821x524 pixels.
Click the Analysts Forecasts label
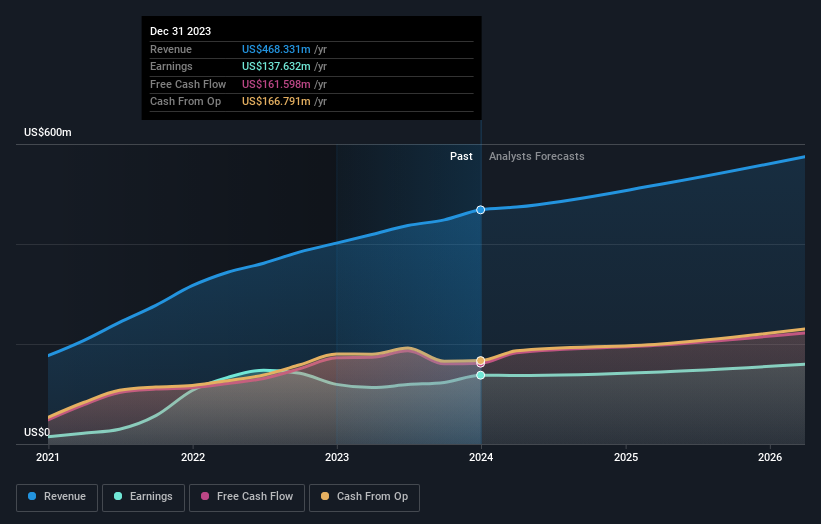point(537,157)
